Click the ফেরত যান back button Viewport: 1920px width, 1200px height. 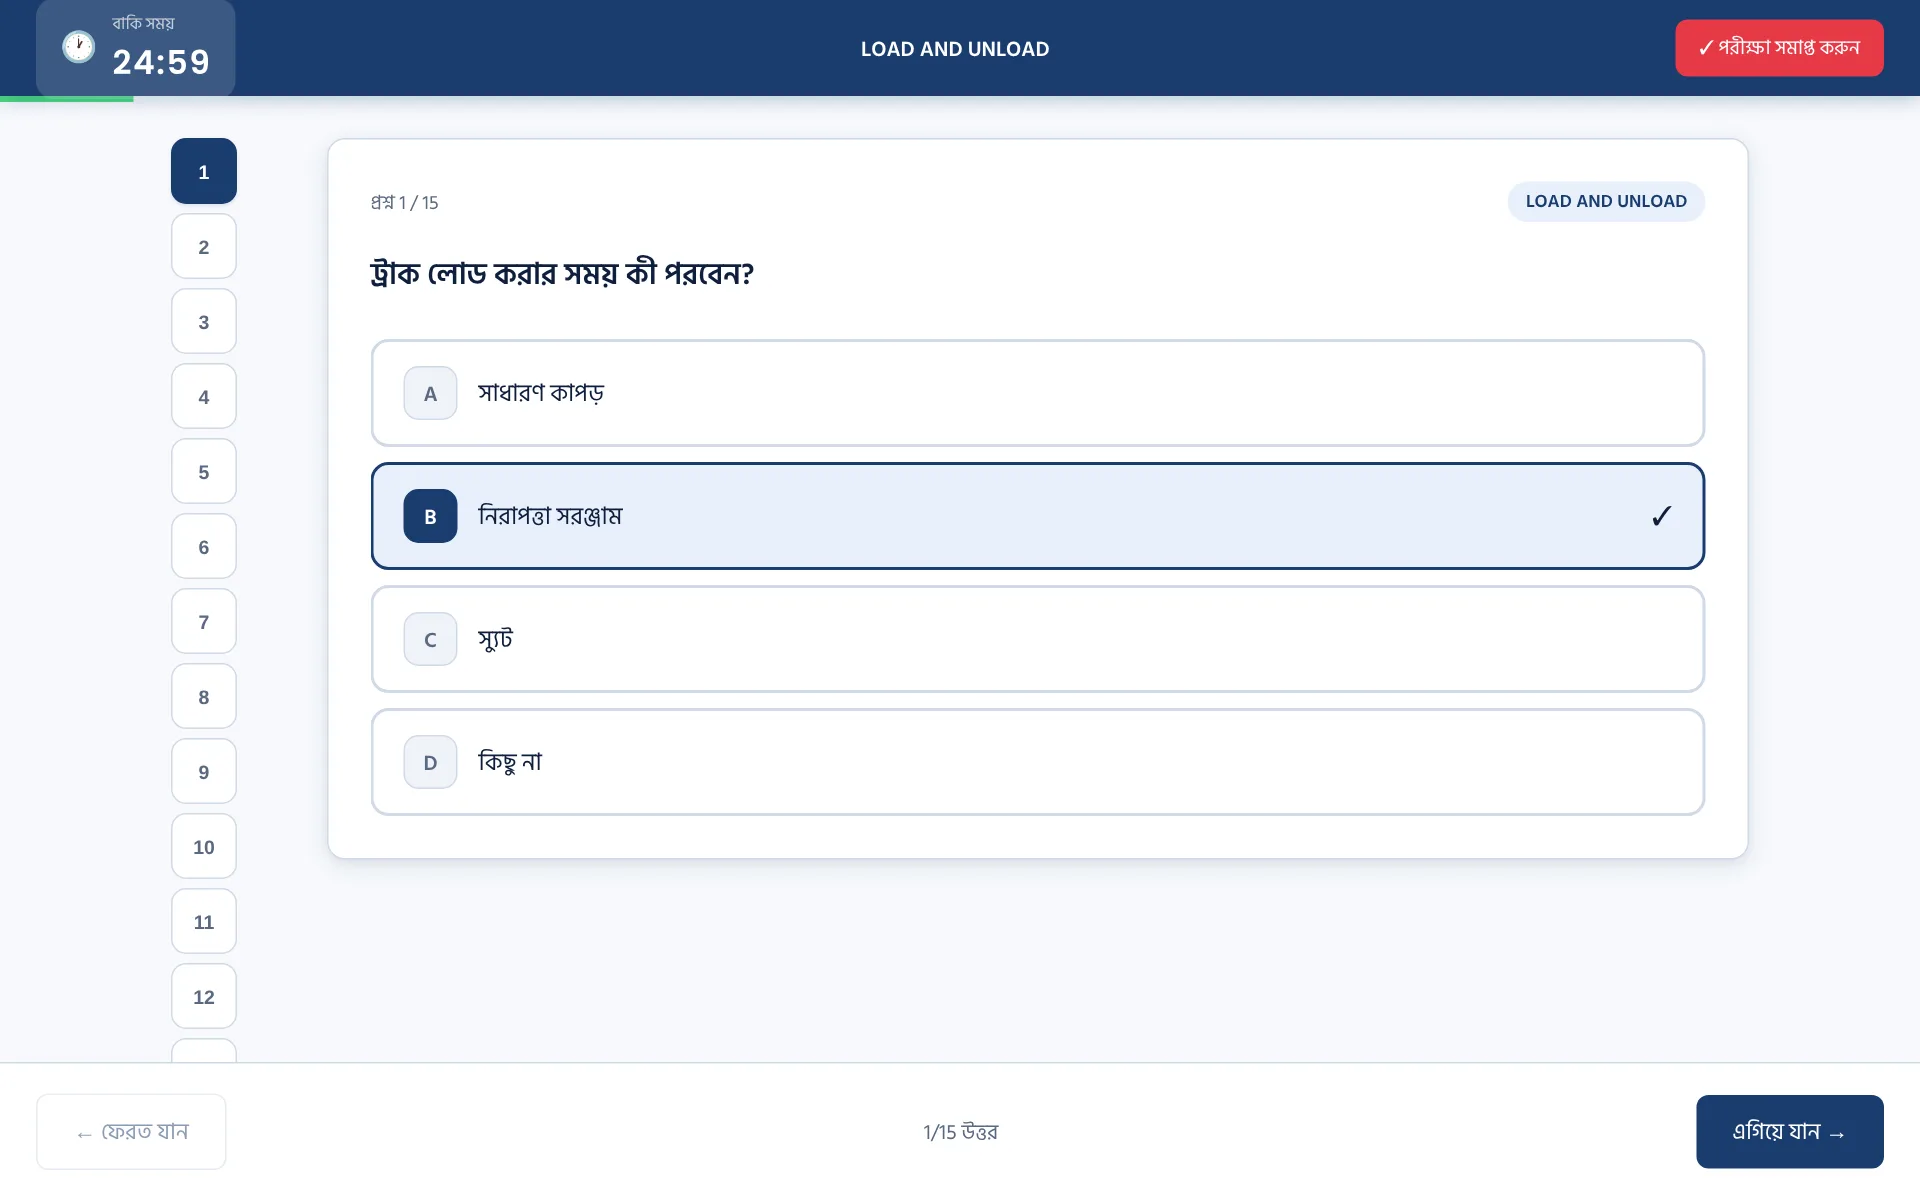[x=131, y=1131]
